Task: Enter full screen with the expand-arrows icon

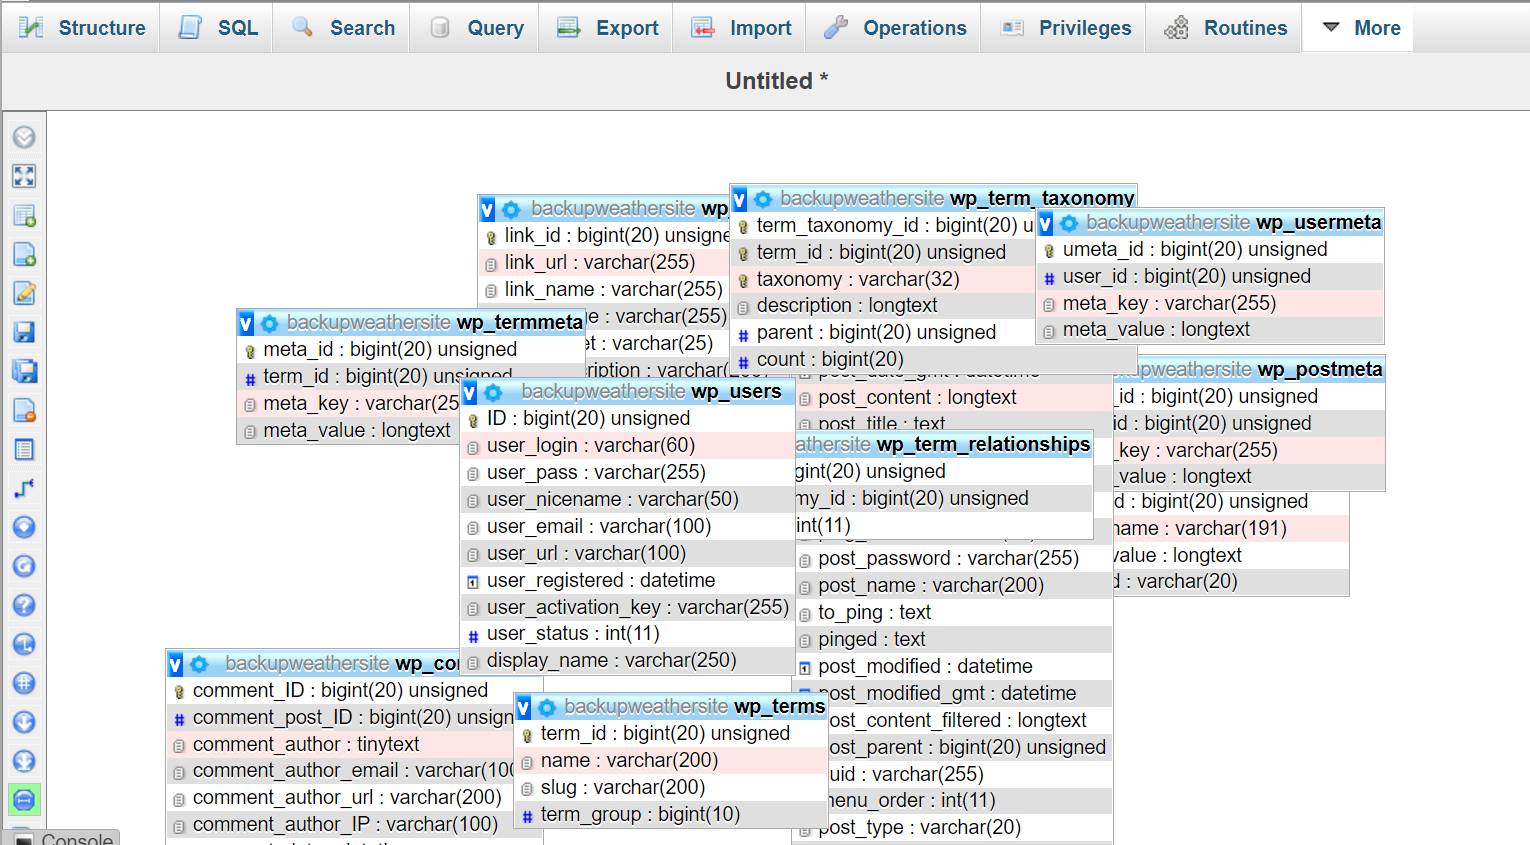Action: coord(24,176)
